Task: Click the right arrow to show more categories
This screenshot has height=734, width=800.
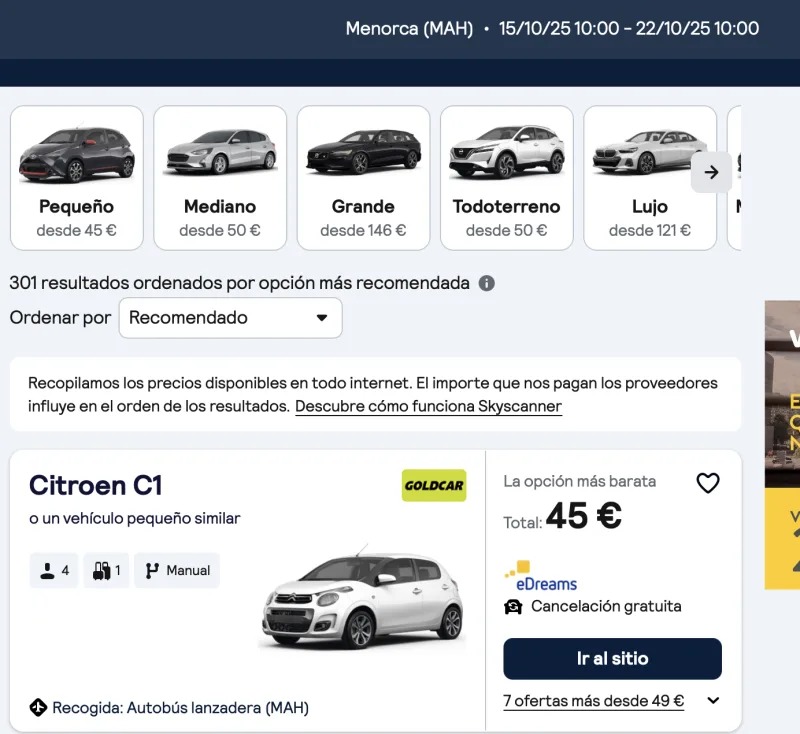Action: click(711, 172)
